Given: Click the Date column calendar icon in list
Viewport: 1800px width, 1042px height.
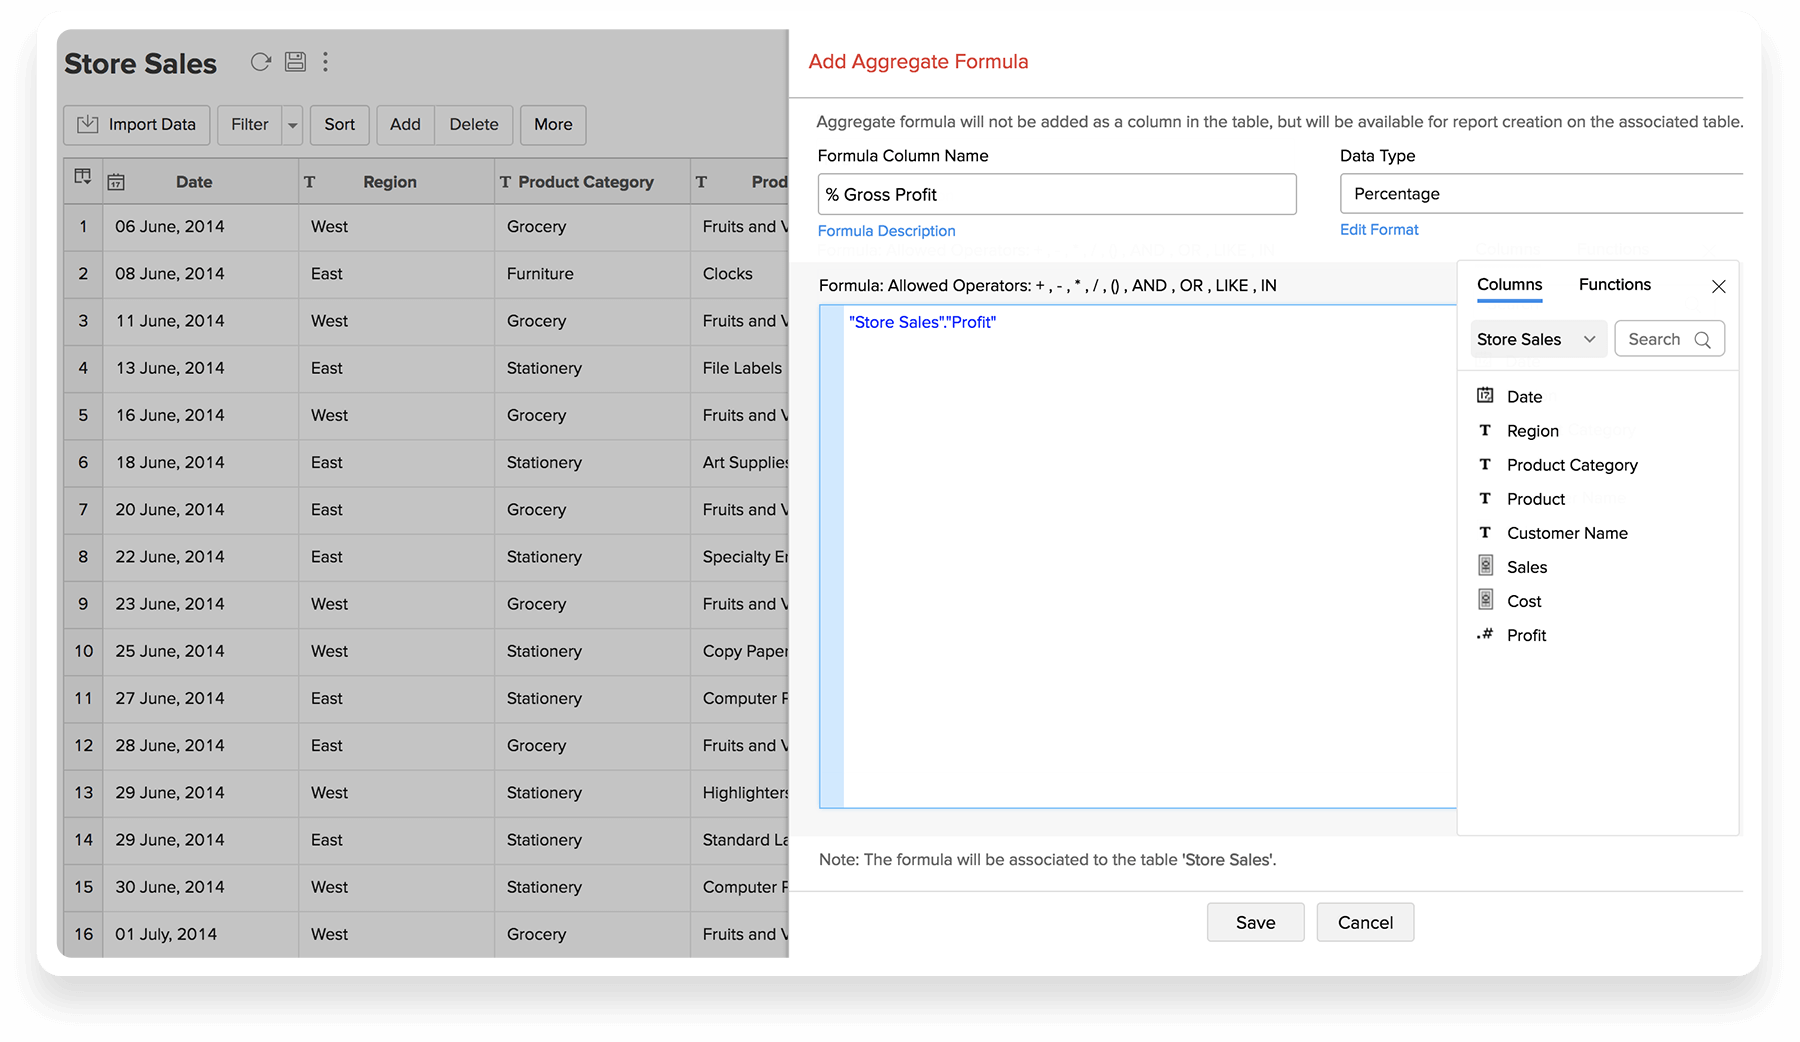Looking at the screenshot, I should (1485, 396).
